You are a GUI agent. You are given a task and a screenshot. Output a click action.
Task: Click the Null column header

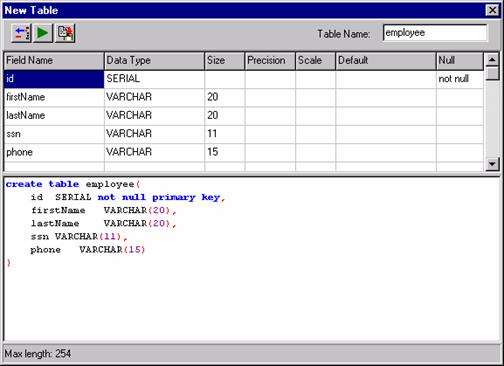(x=460, y=61)
